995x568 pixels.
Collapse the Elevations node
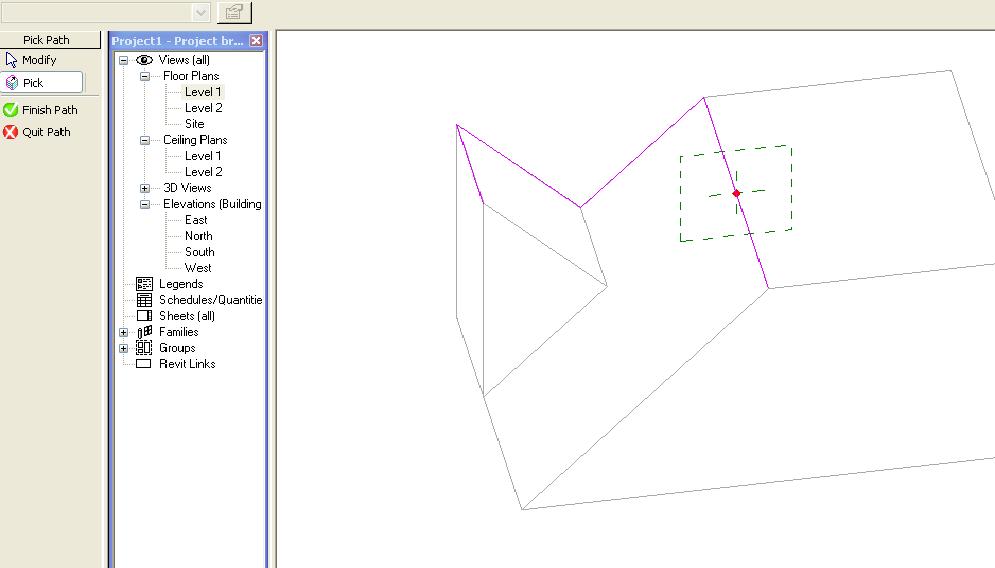145,204
